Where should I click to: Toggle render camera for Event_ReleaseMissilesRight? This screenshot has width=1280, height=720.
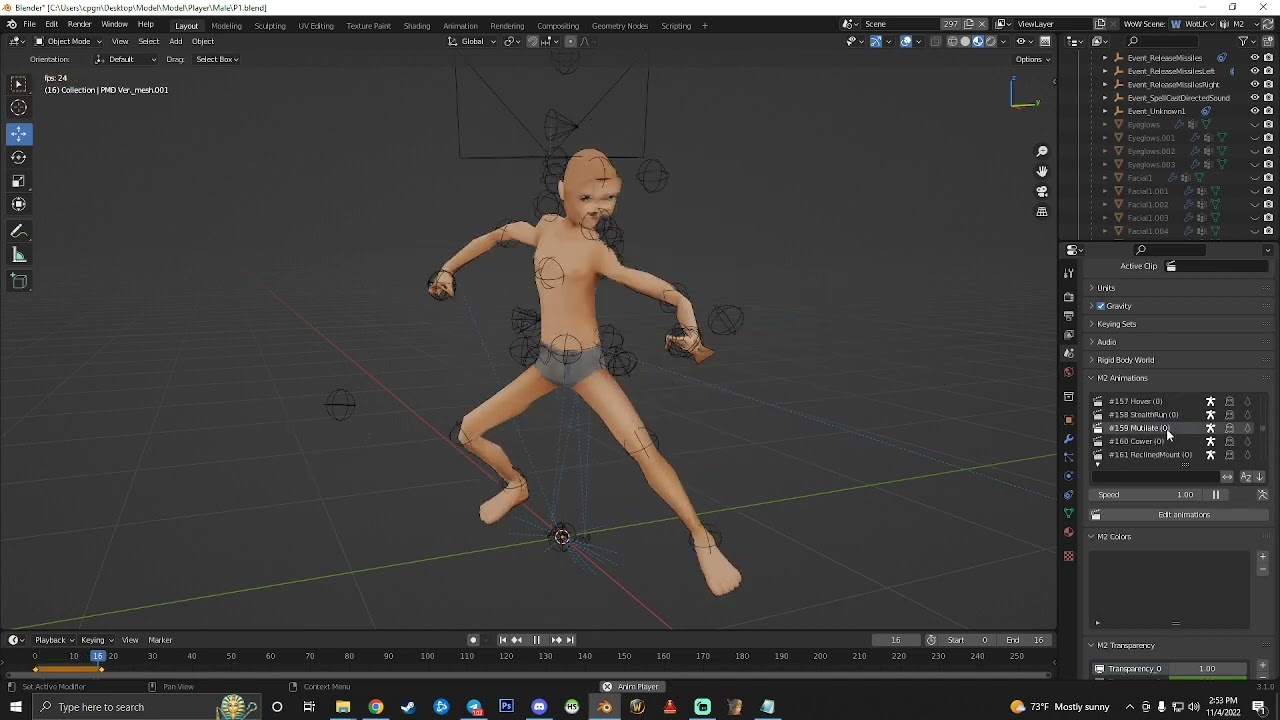click(1268, 85)
